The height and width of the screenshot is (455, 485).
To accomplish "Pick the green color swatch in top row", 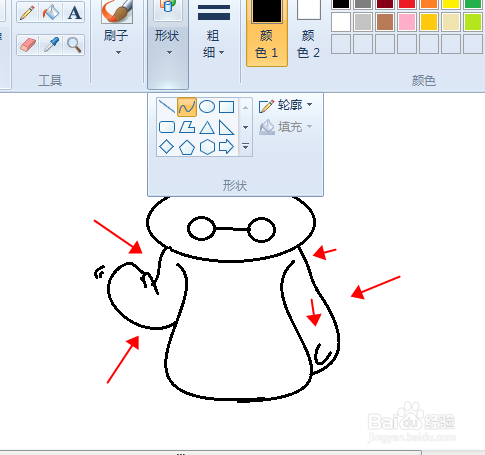I will coord(473,3).
